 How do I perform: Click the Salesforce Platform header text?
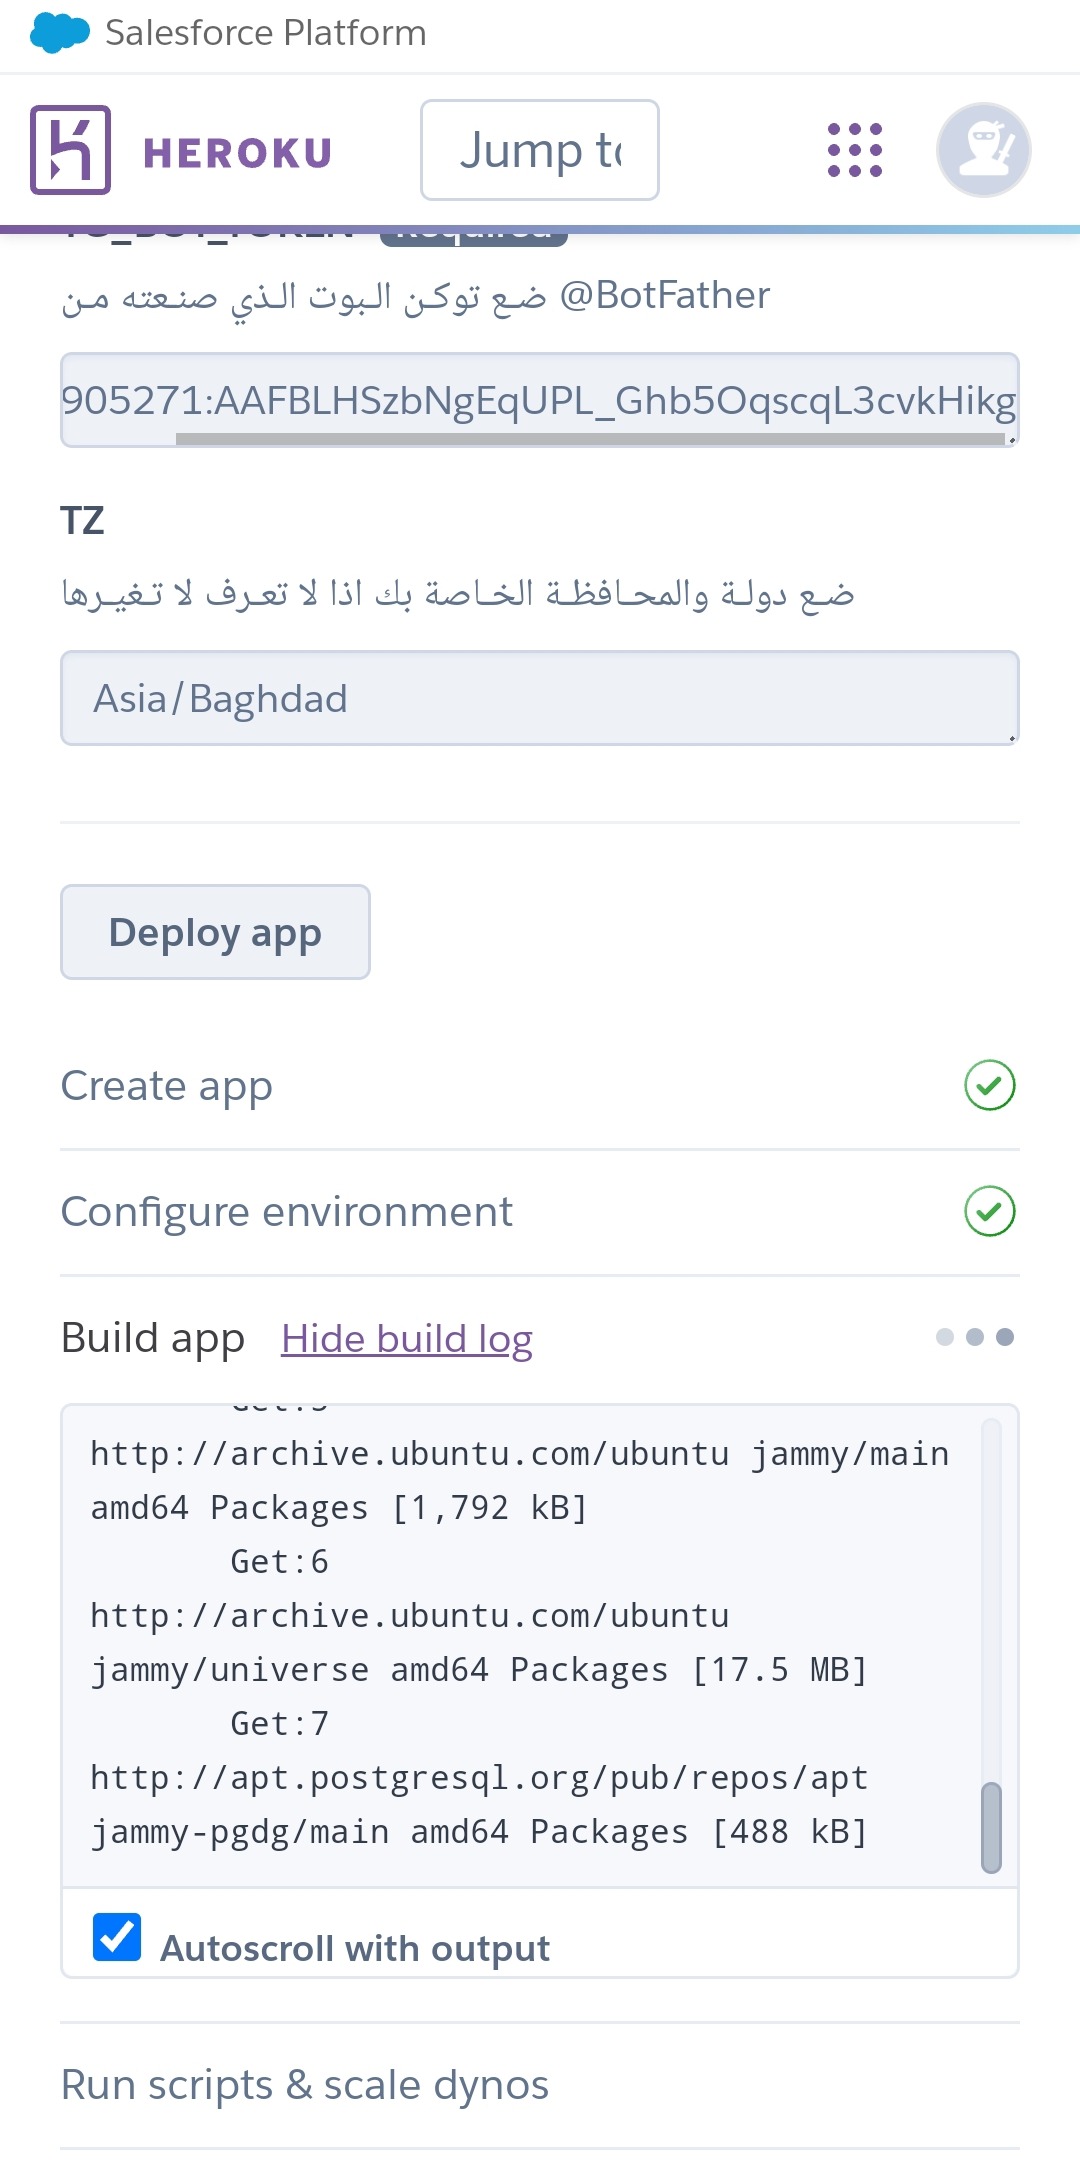[x=266, y=33]
